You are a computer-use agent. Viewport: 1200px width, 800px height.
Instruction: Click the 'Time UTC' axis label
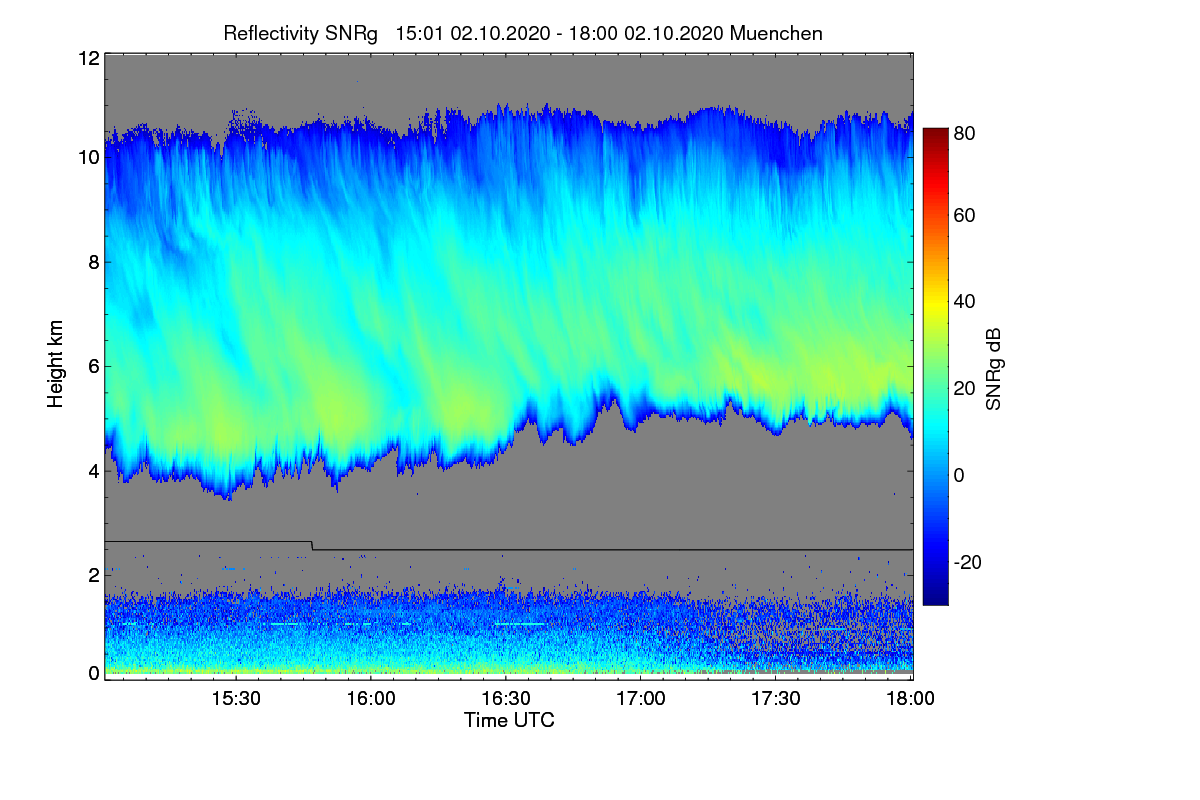coord(509,720)
